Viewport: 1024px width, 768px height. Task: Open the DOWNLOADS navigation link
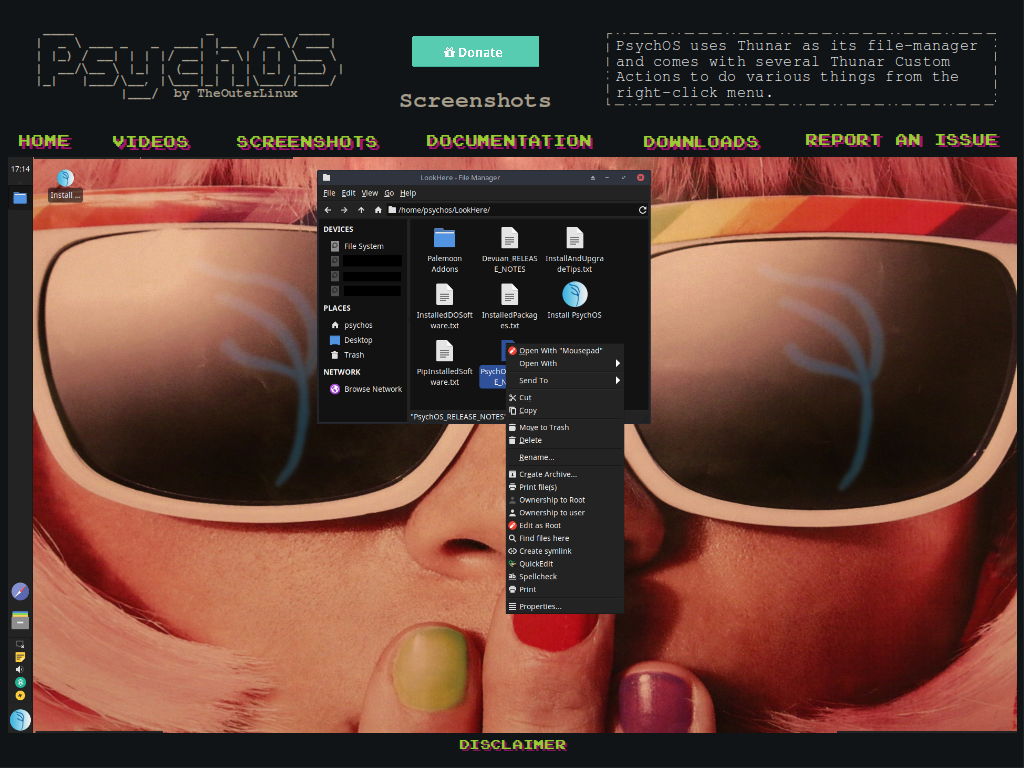pos(701,142)
